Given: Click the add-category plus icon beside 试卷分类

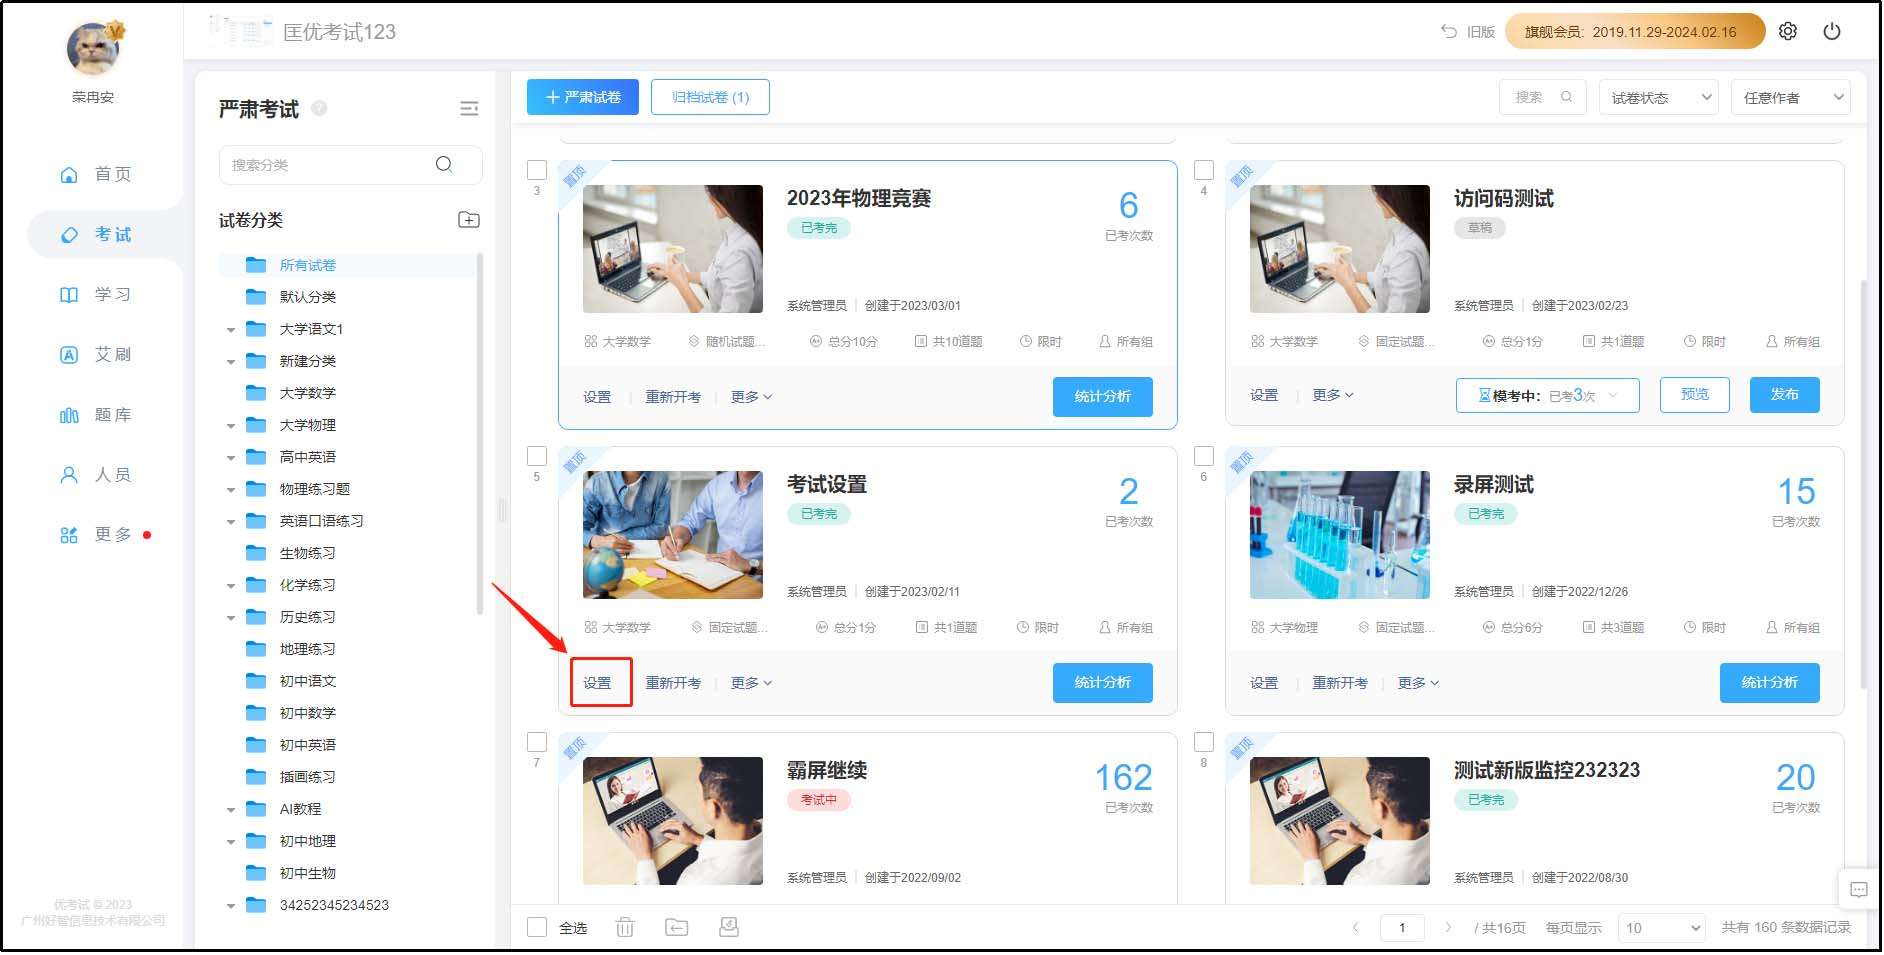Looking at the screenshot, I should click(x=467, y=219).
